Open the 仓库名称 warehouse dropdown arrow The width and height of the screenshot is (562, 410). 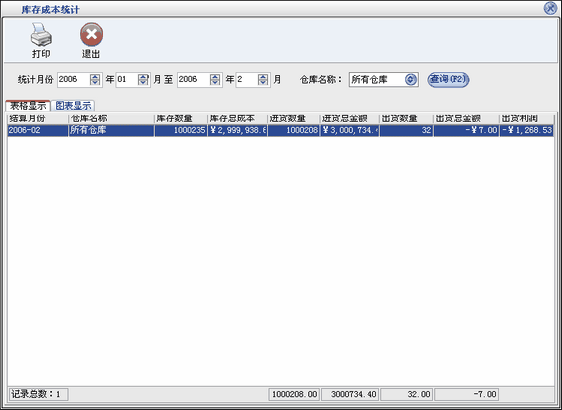411,80
